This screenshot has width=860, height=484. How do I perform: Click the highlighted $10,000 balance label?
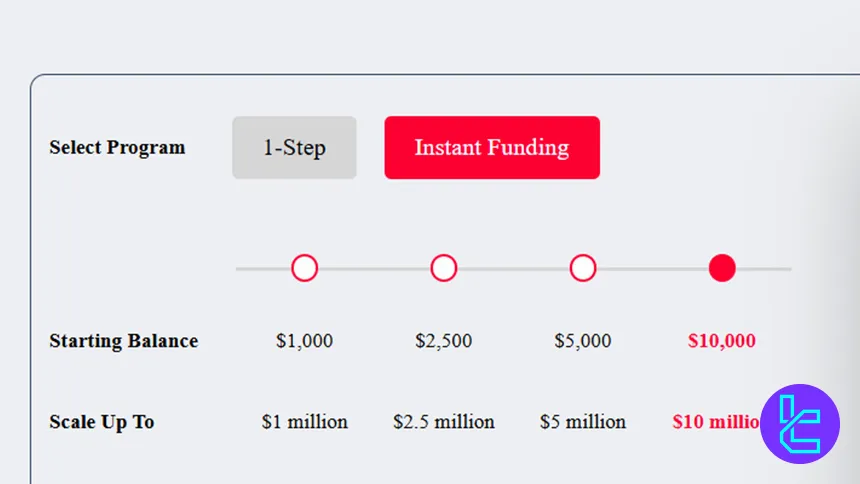pyautogui.click(x=722, y=341)
